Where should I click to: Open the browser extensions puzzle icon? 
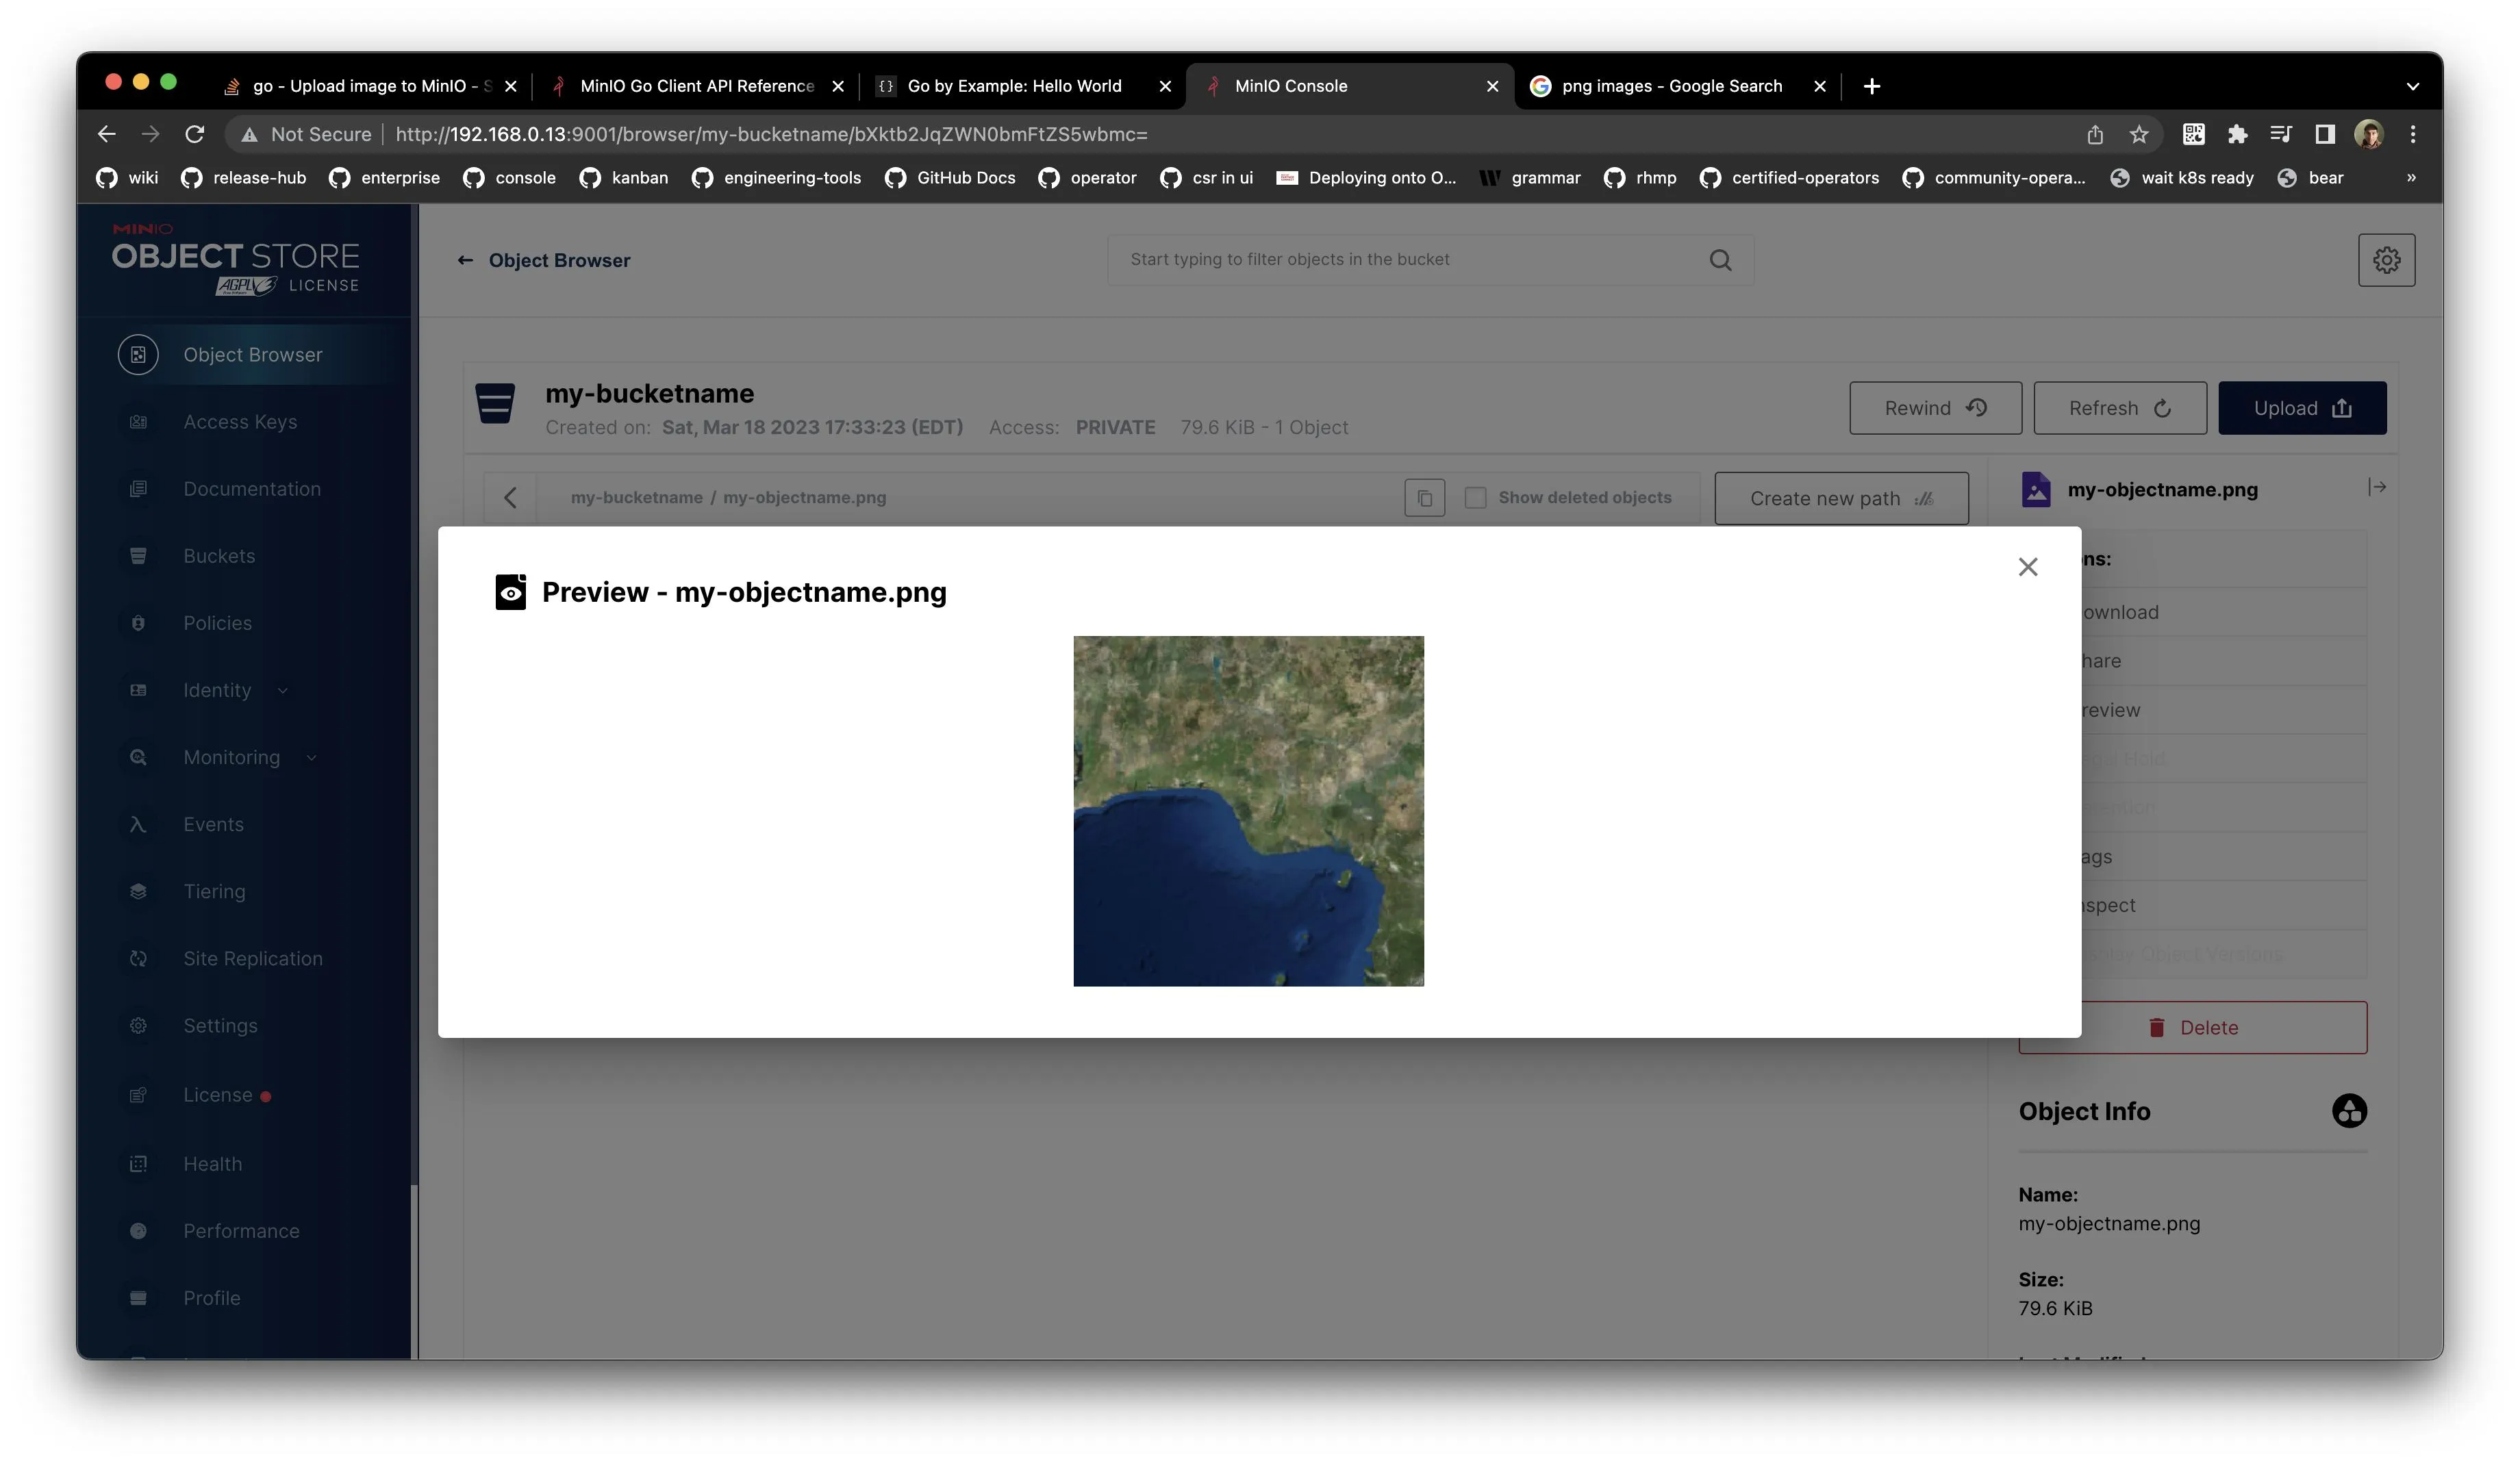[2237, 134]
